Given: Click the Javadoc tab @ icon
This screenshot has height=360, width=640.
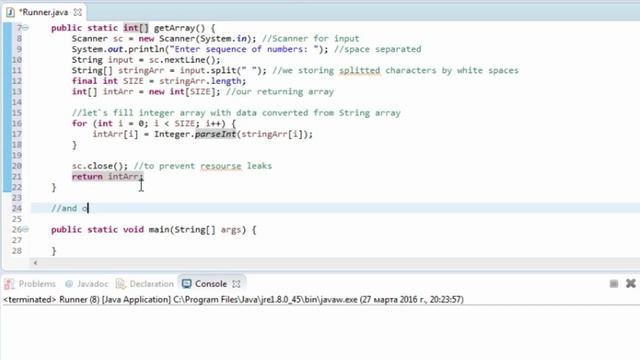Looking at the screenshot, I should [x=69, y=284].
